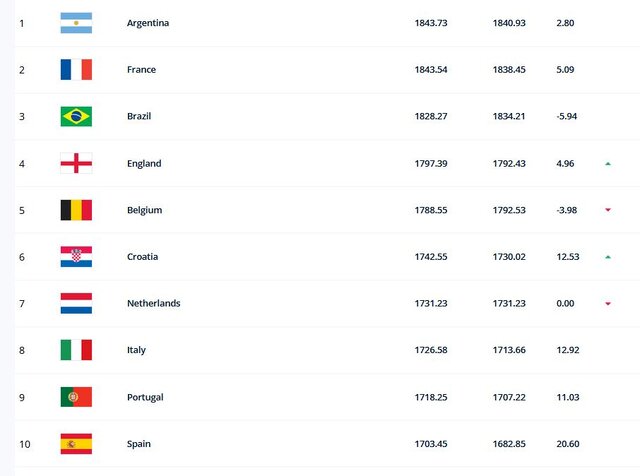Click Croatia's green up arrow indicator

607,257
